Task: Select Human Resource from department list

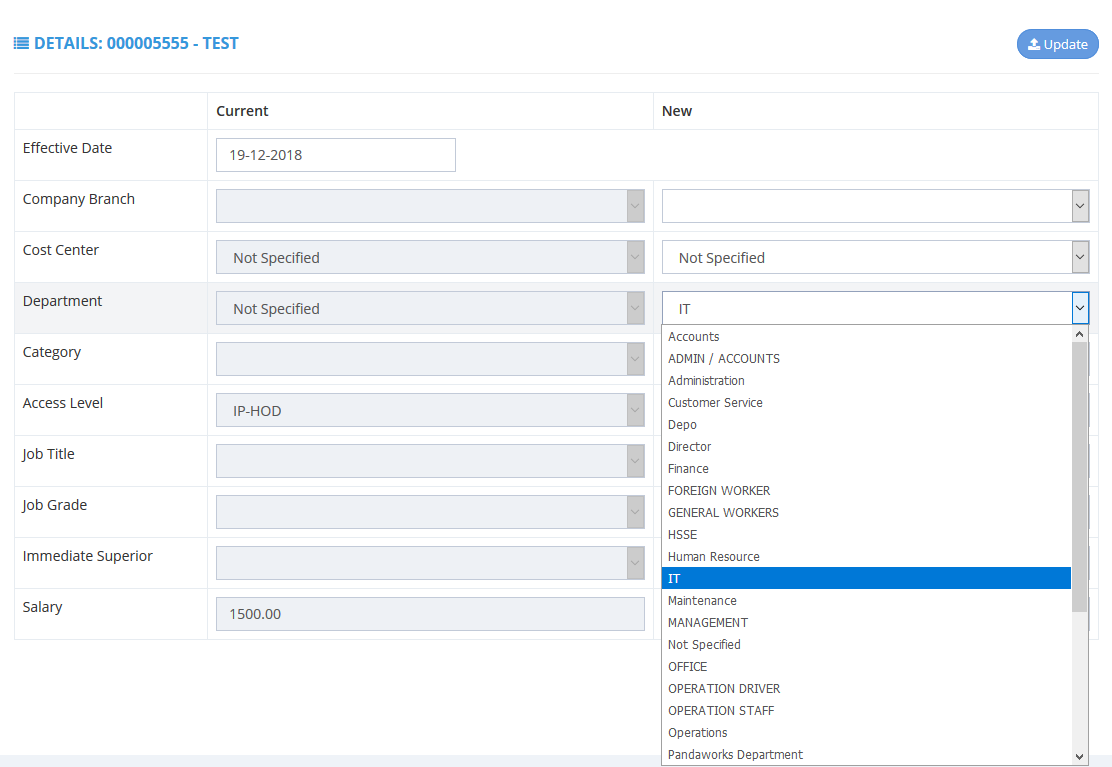Action: tap(714, 557)
